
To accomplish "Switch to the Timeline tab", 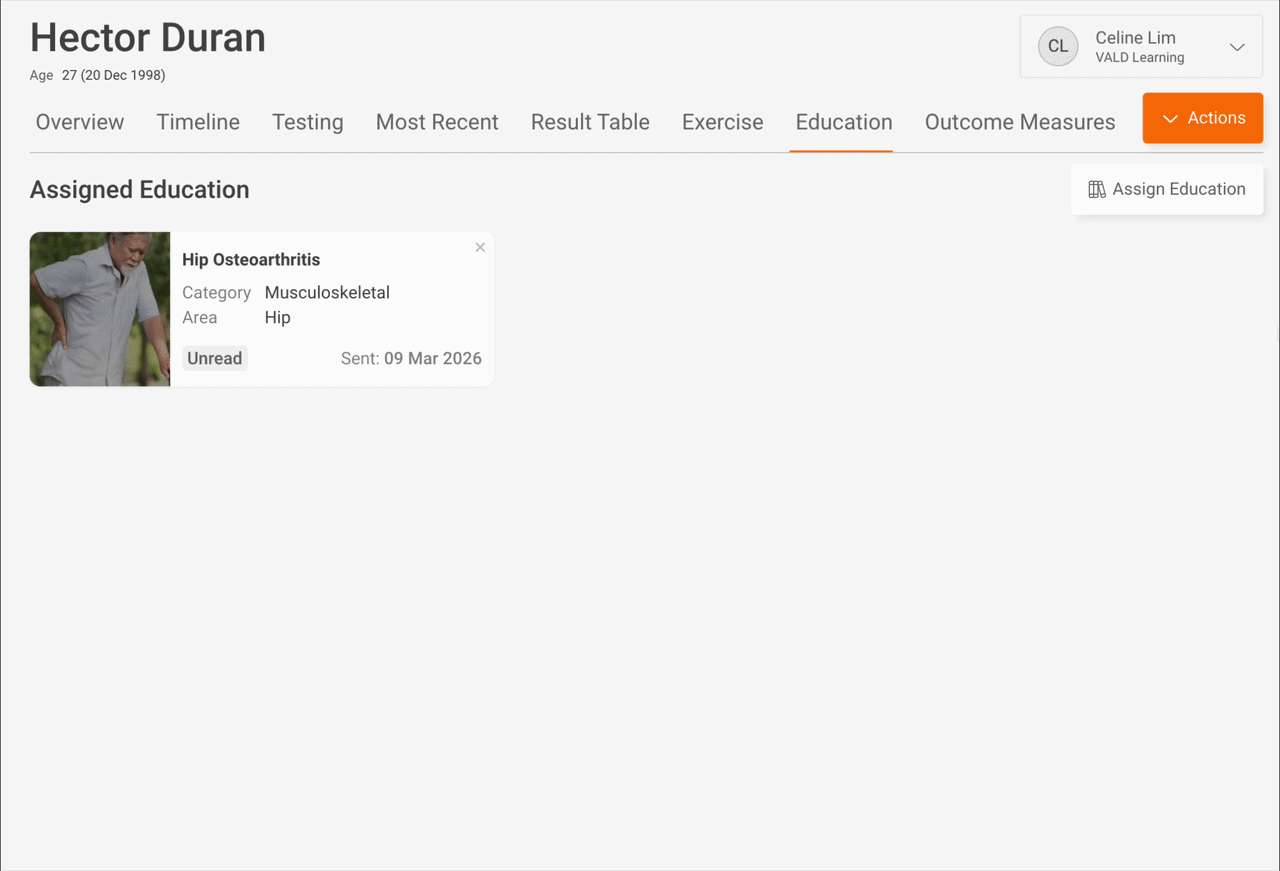I will [198, 122].
